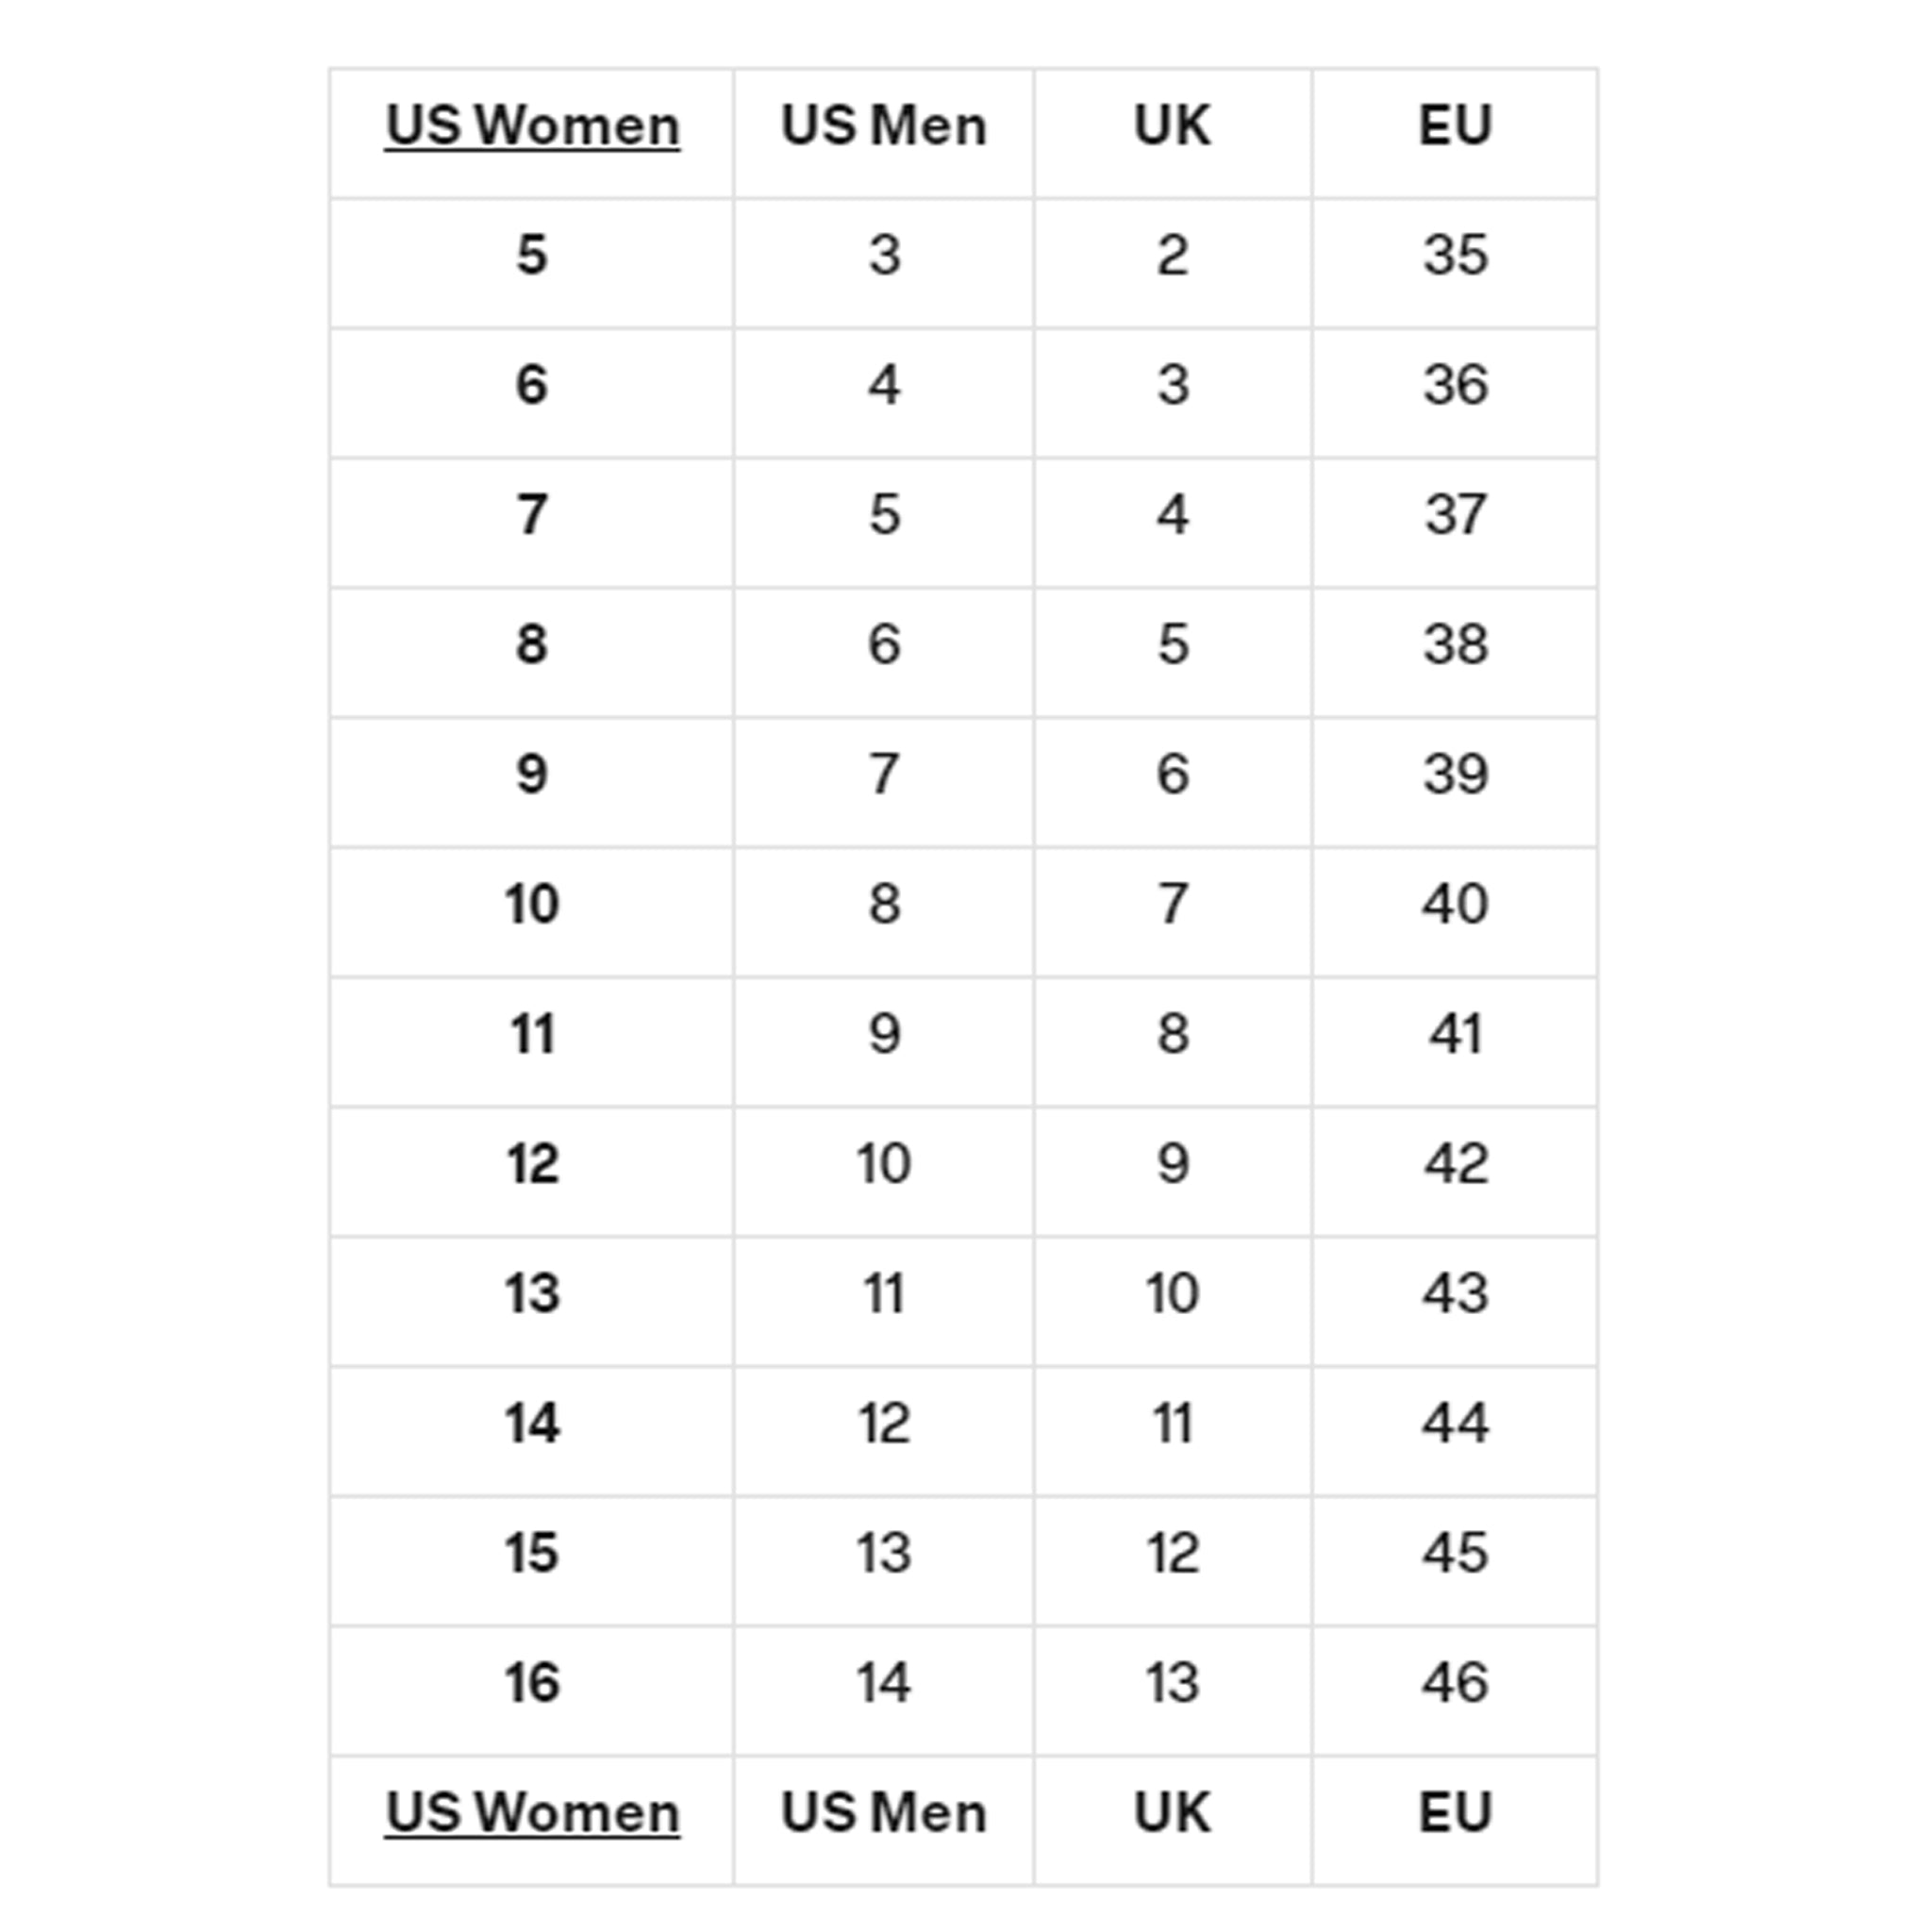Image resolution: width=1932 pixels, height=1932 pixels.
Task: Click the bottom US Women footer link
Action: click(532, 1813)
